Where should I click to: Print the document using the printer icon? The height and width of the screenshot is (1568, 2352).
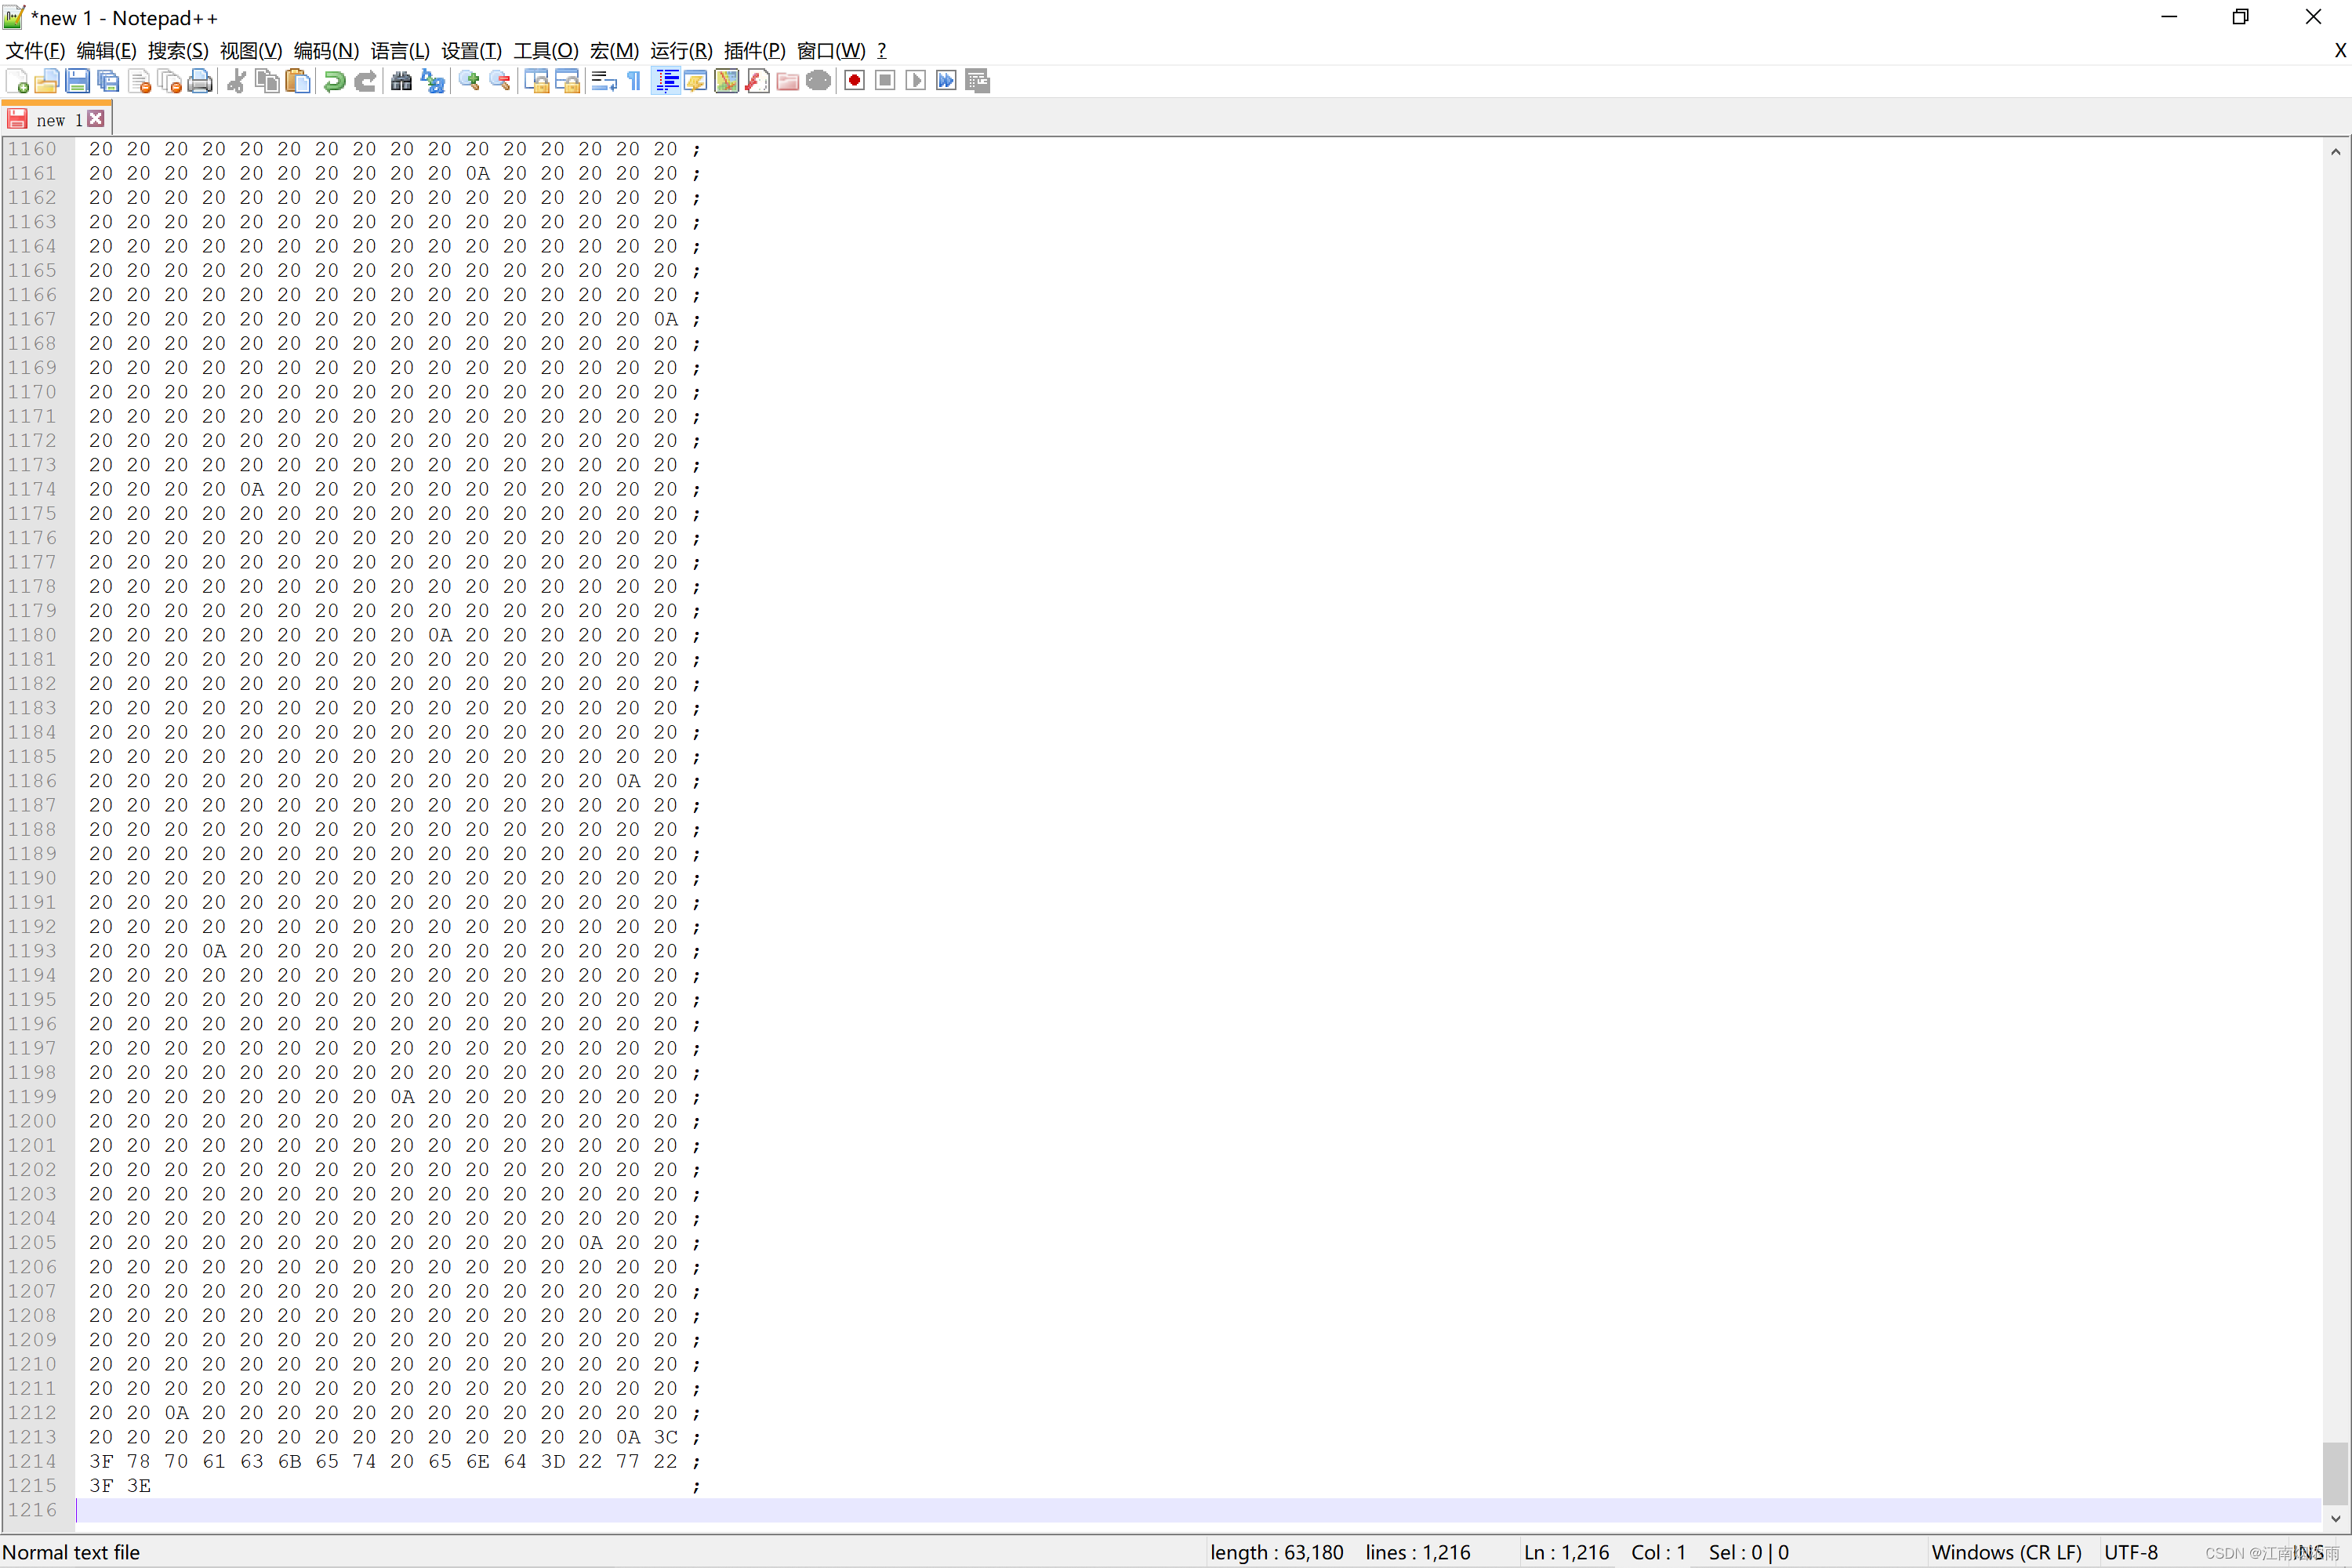point(200,81)
